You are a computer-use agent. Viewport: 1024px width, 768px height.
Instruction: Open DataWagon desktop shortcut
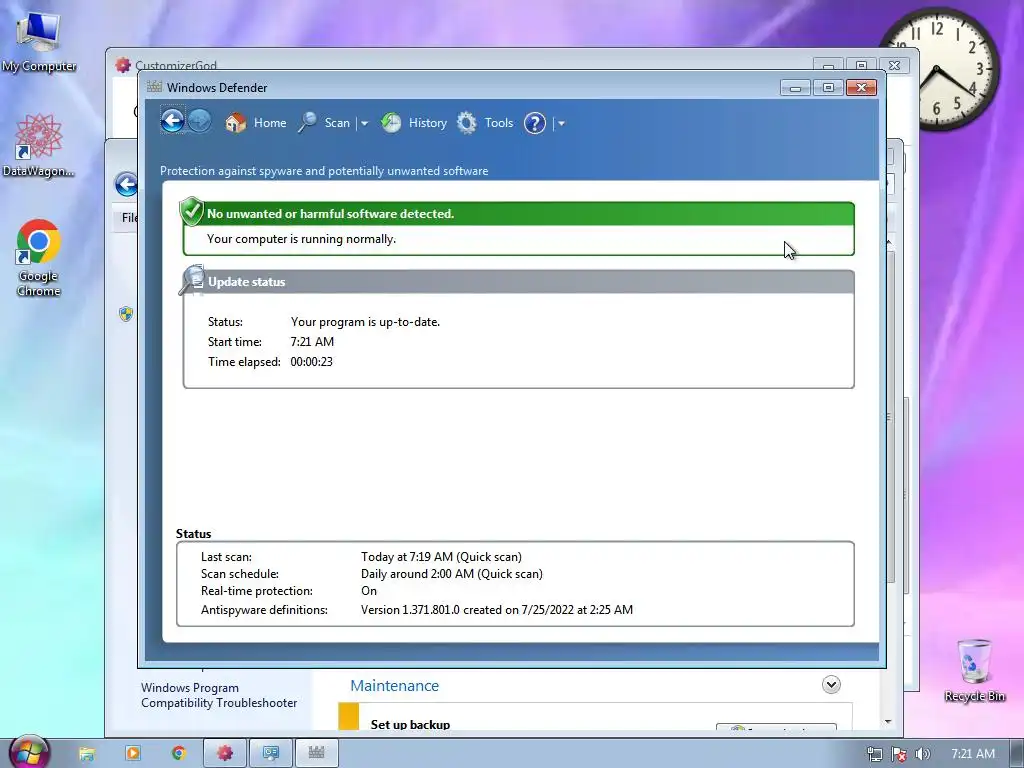[x=39, y=146]
